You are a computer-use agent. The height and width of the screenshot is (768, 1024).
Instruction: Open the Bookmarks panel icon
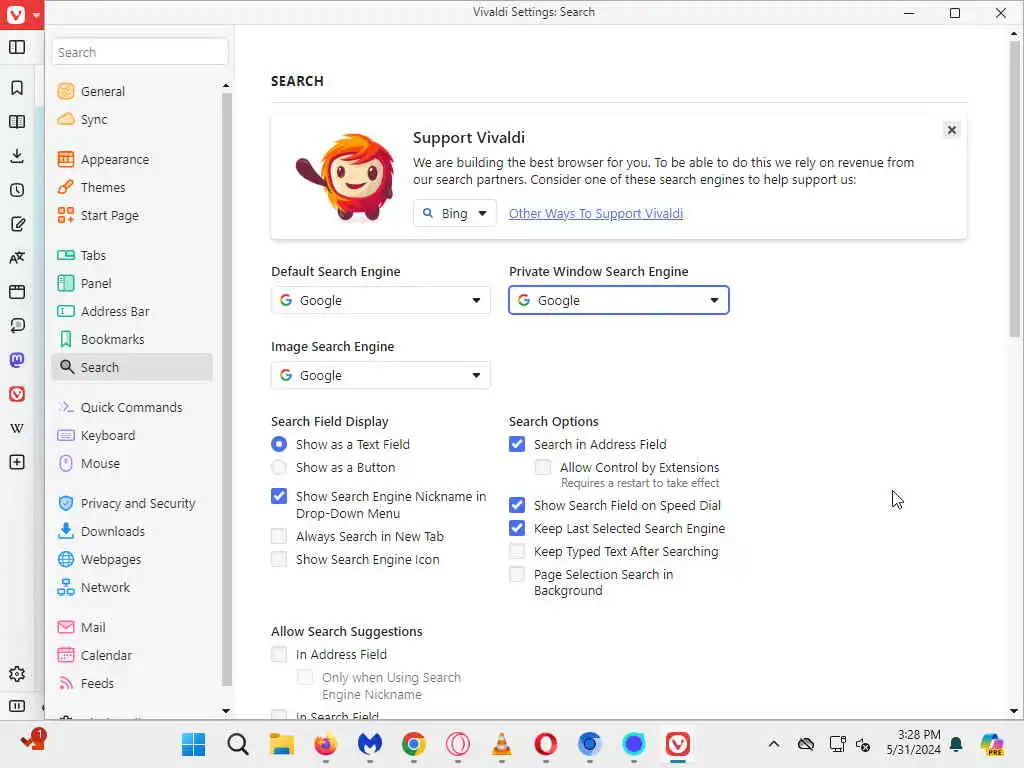tap(17, 88)
